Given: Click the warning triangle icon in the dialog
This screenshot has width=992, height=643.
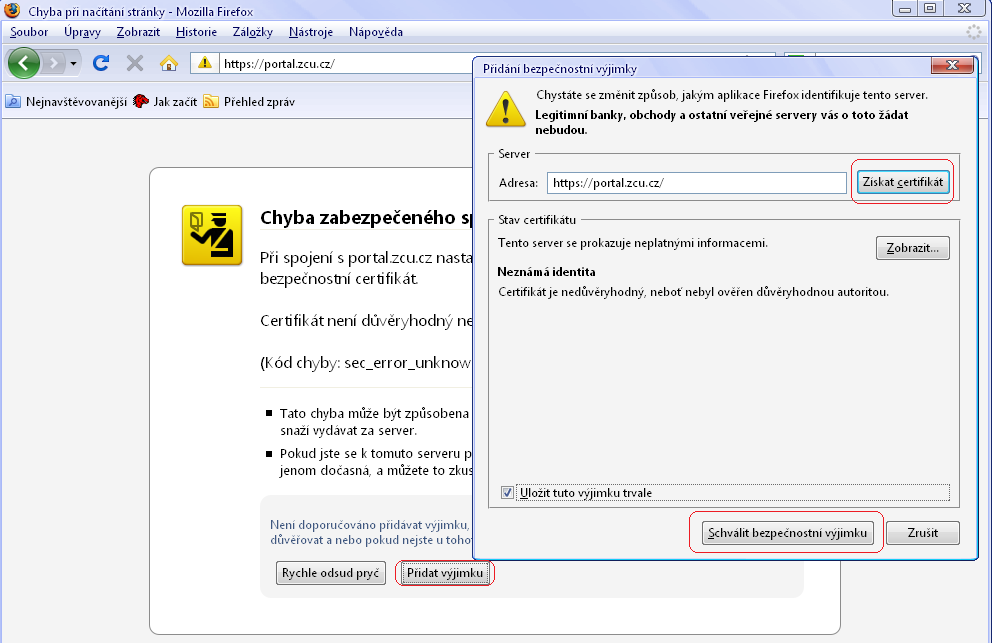Looking at the screenshot, I should click(505, 109).
